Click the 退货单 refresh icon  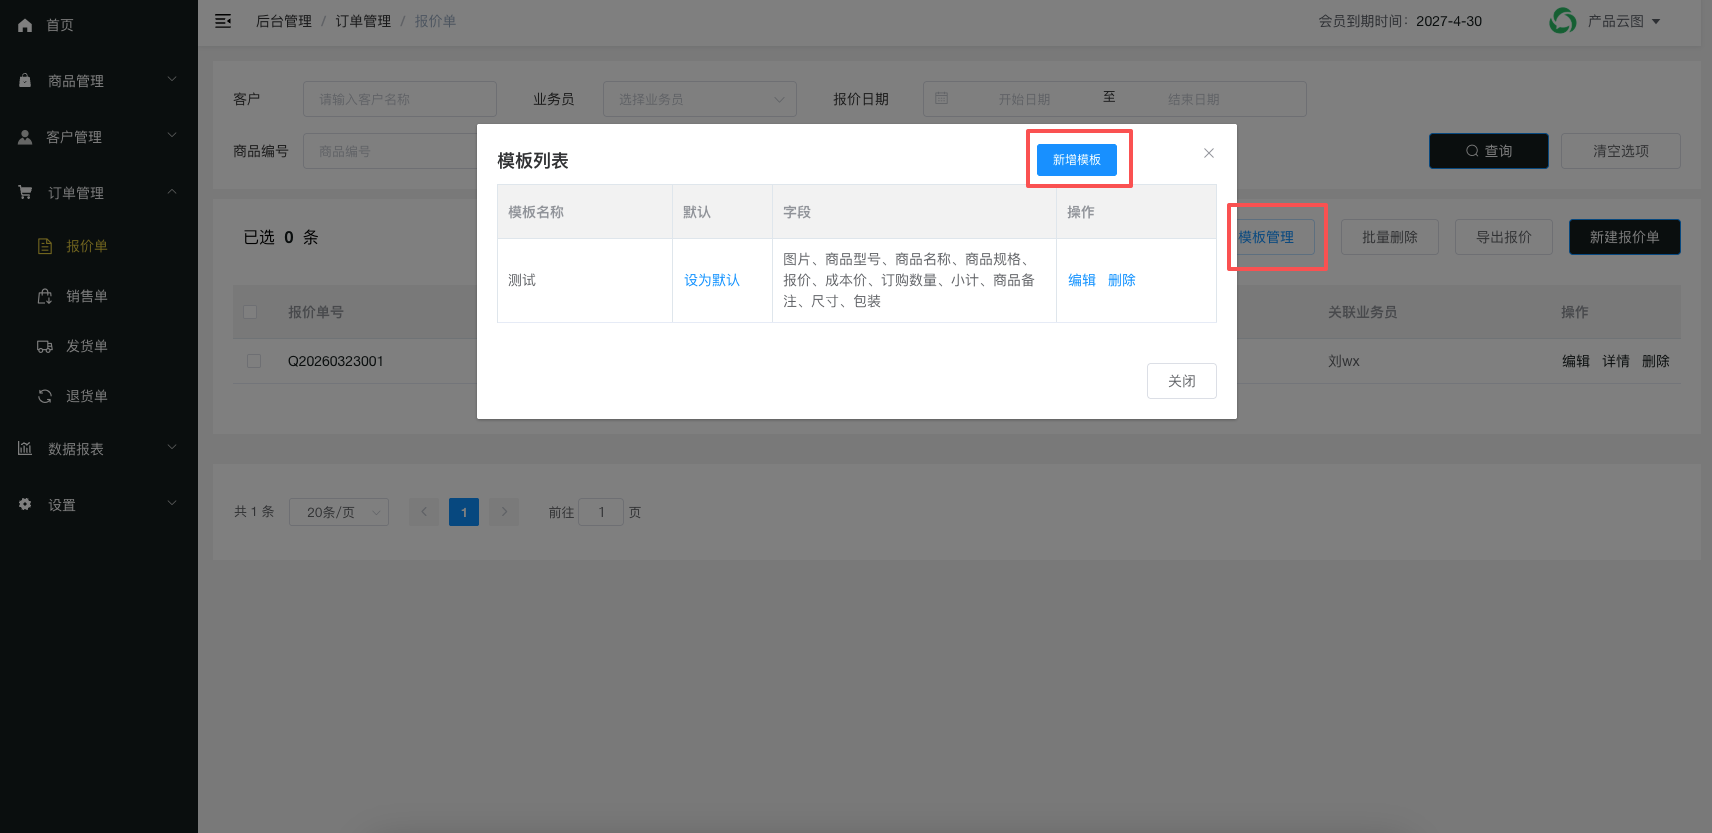click(x=45, y=396)
